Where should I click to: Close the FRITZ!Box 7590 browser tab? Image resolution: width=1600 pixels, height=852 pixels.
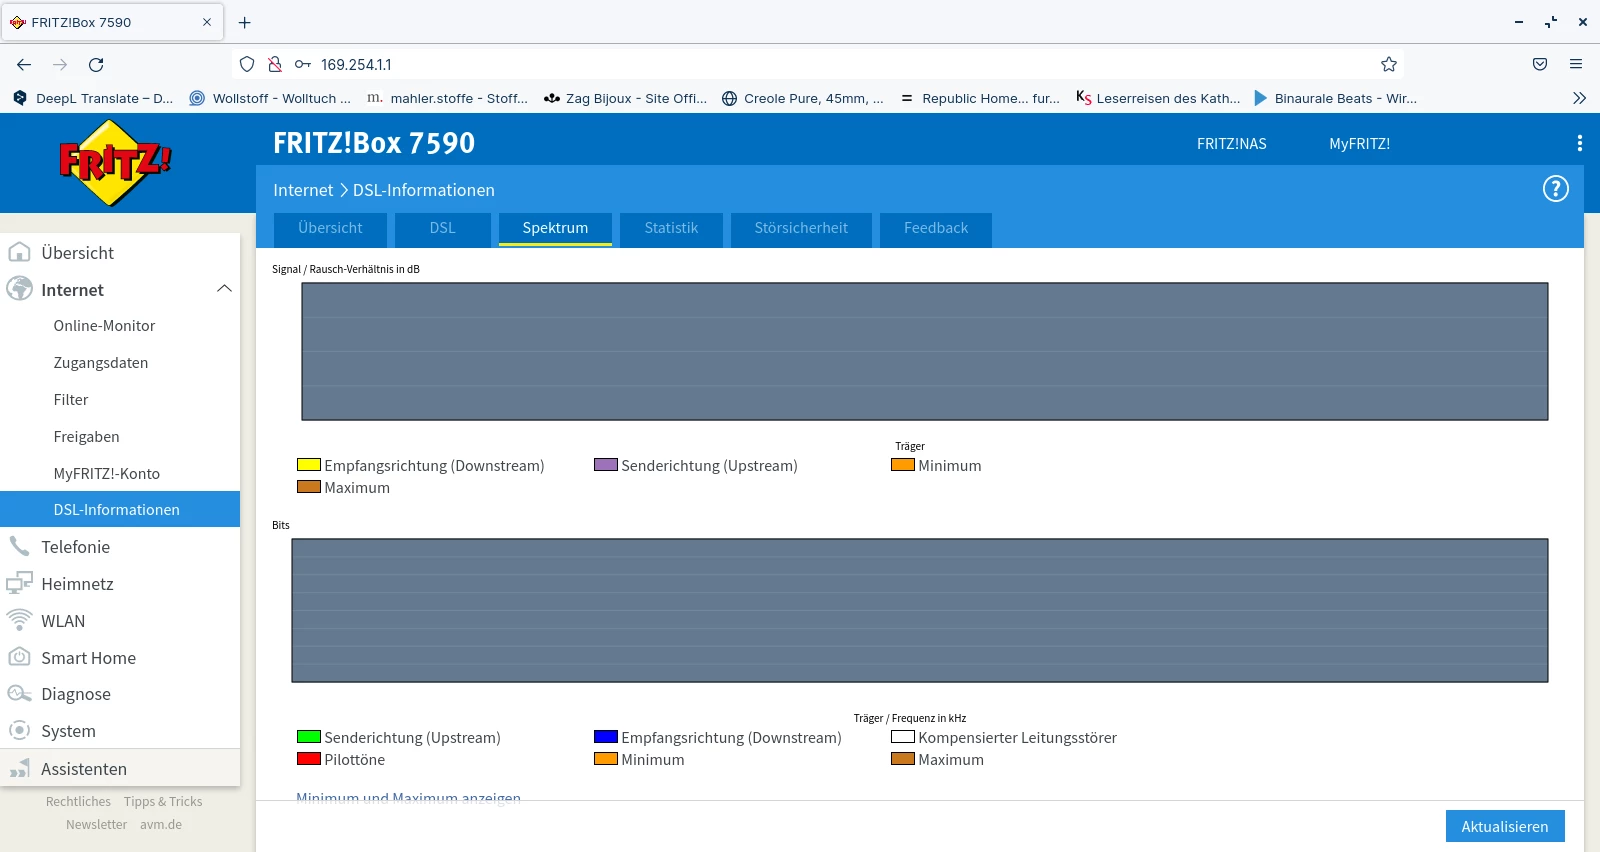(x=207, y=22)
